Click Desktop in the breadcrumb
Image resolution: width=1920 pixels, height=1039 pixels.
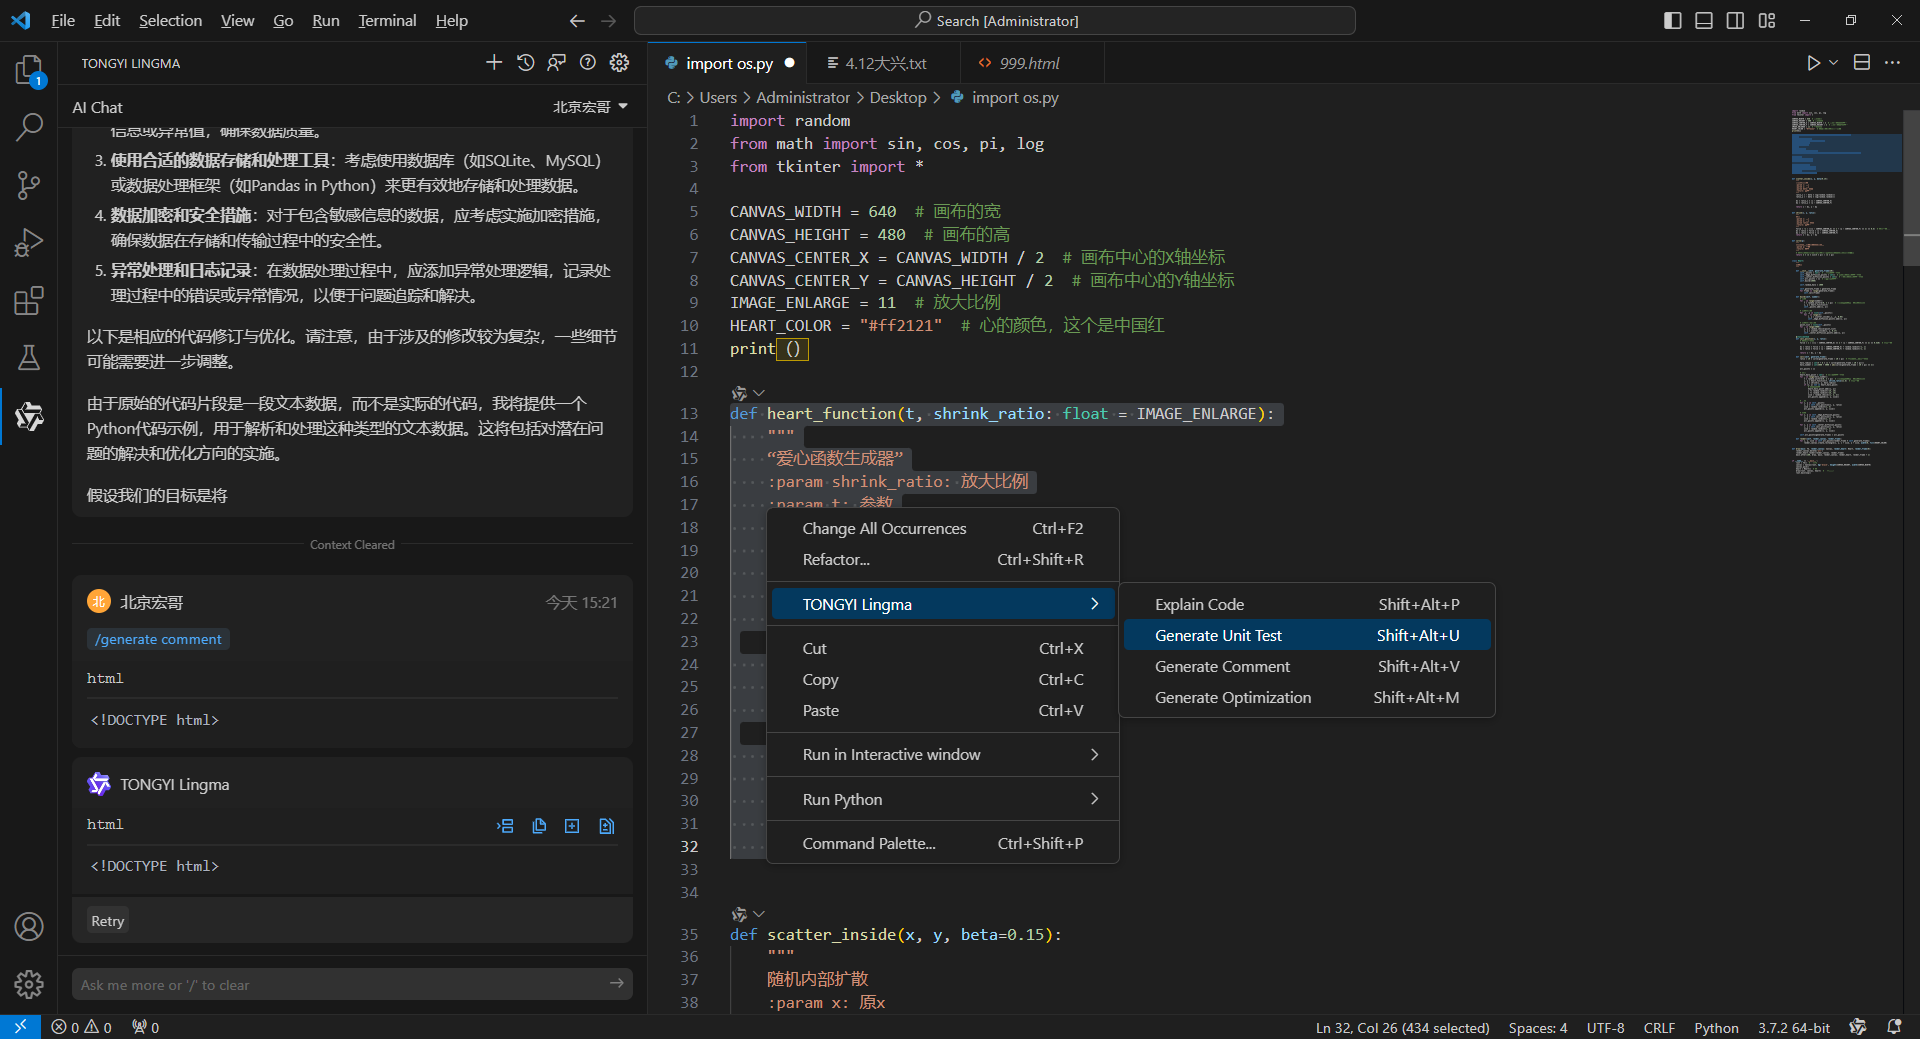(x=898, y=97)
